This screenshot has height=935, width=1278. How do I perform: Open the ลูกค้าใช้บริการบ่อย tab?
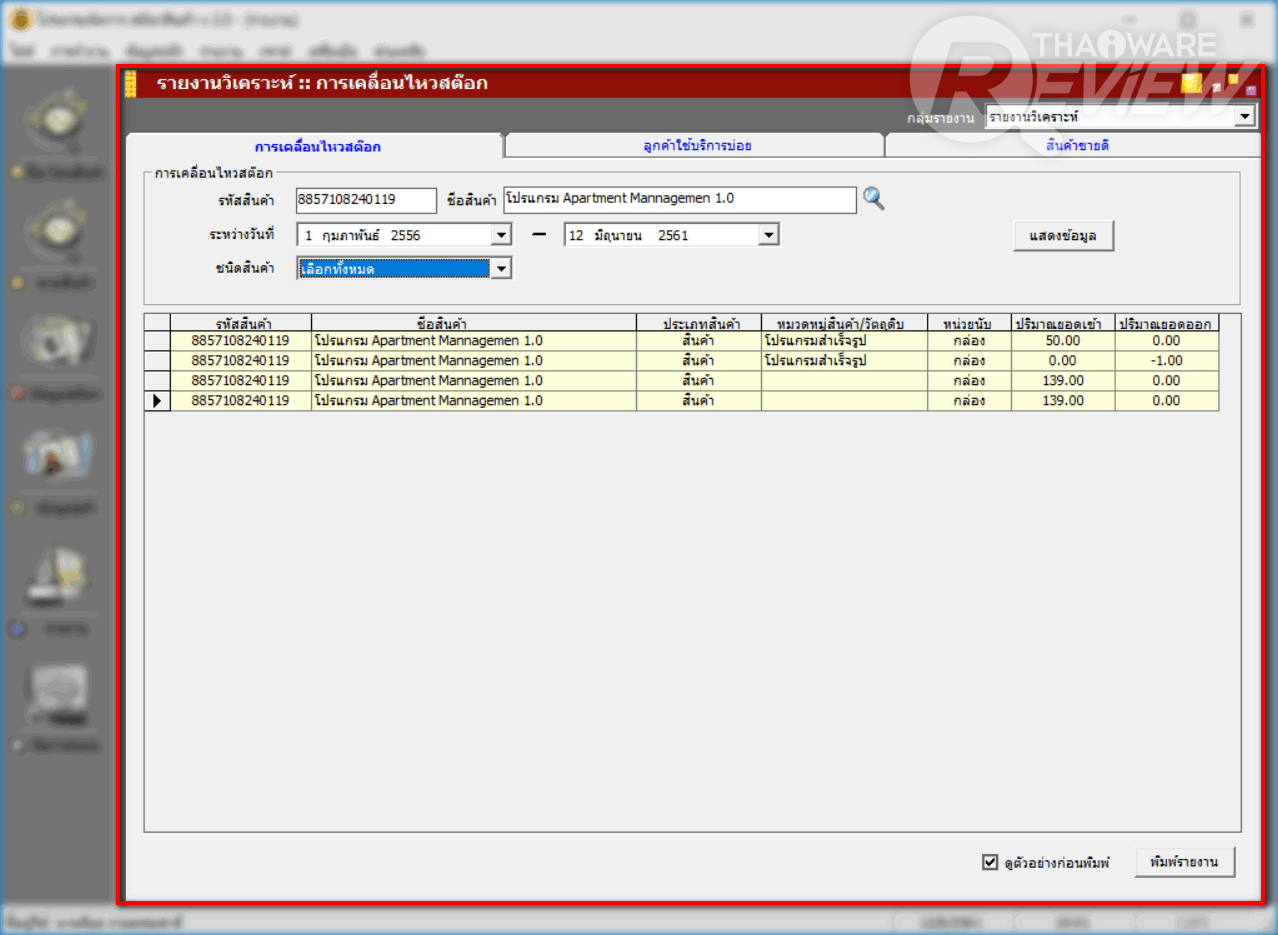[696, 146]
